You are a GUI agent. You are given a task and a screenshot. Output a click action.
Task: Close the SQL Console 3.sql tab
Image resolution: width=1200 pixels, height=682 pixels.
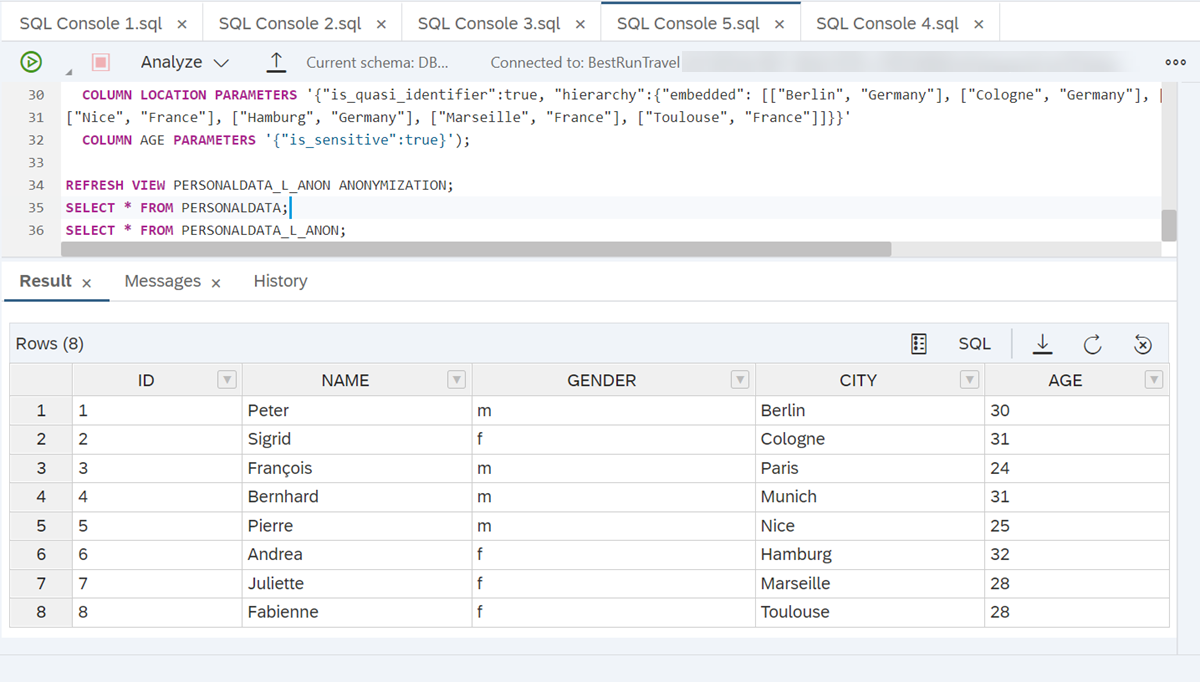[x=579, y=24]
